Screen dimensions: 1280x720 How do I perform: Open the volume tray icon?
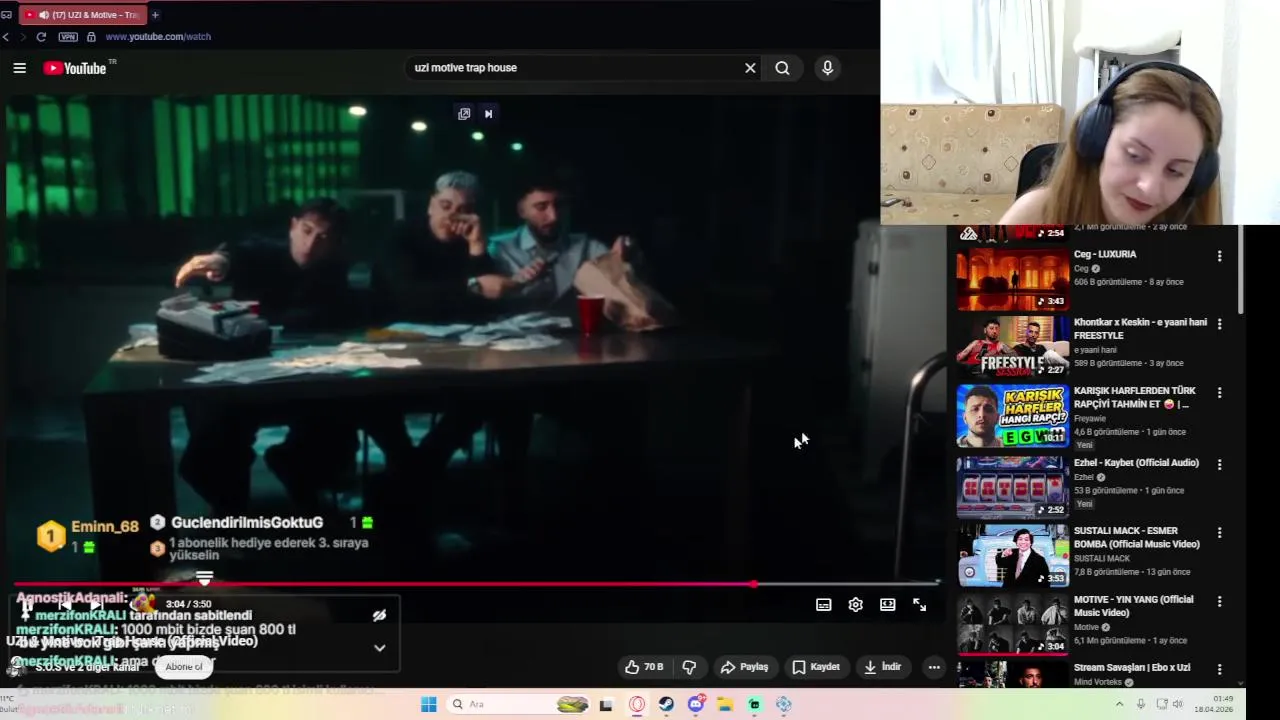pyautogui.click(x=1177, y=705)
